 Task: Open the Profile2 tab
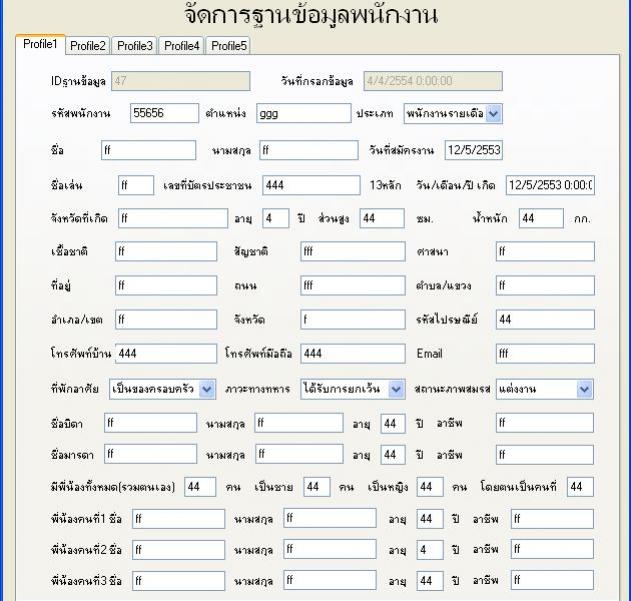(87, 45)
